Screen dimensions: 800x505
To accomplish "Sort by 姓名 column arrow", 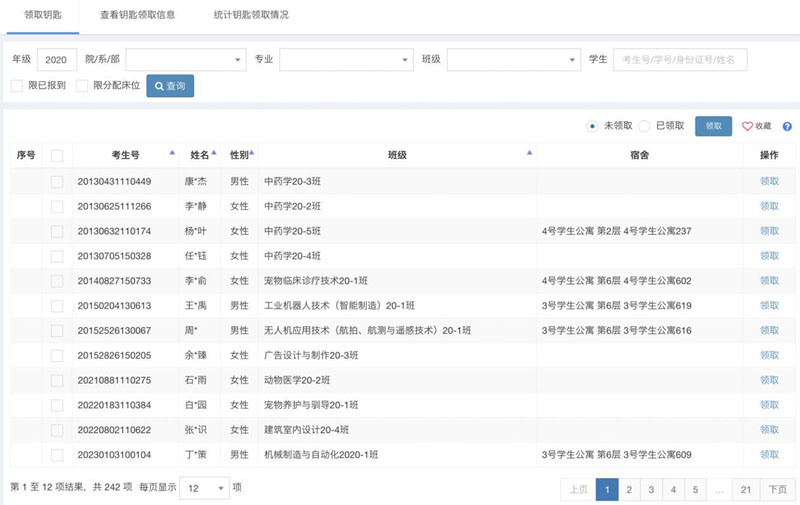I will 214,153.
